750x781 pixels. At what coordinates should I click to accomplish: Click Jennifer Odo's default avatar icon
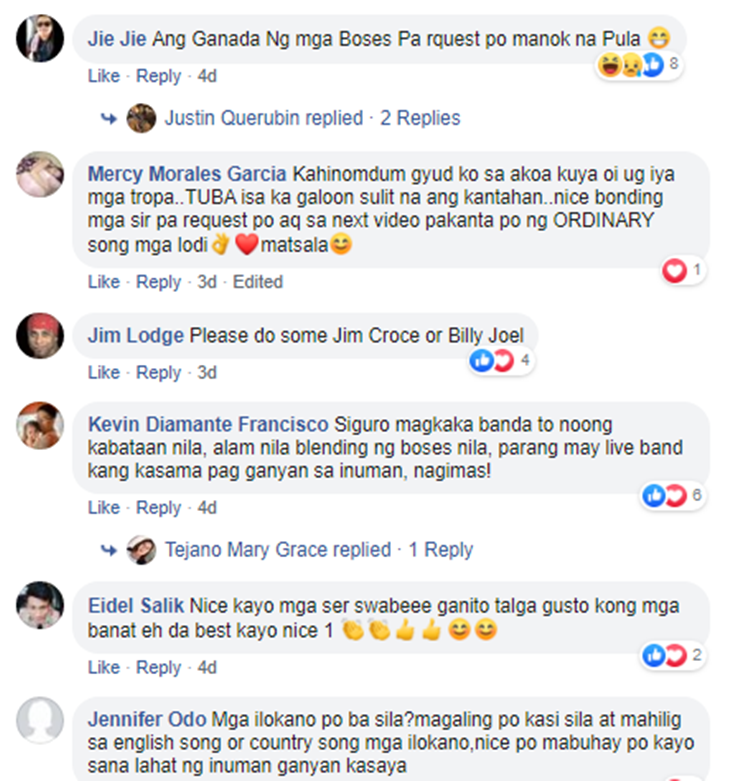40,720
